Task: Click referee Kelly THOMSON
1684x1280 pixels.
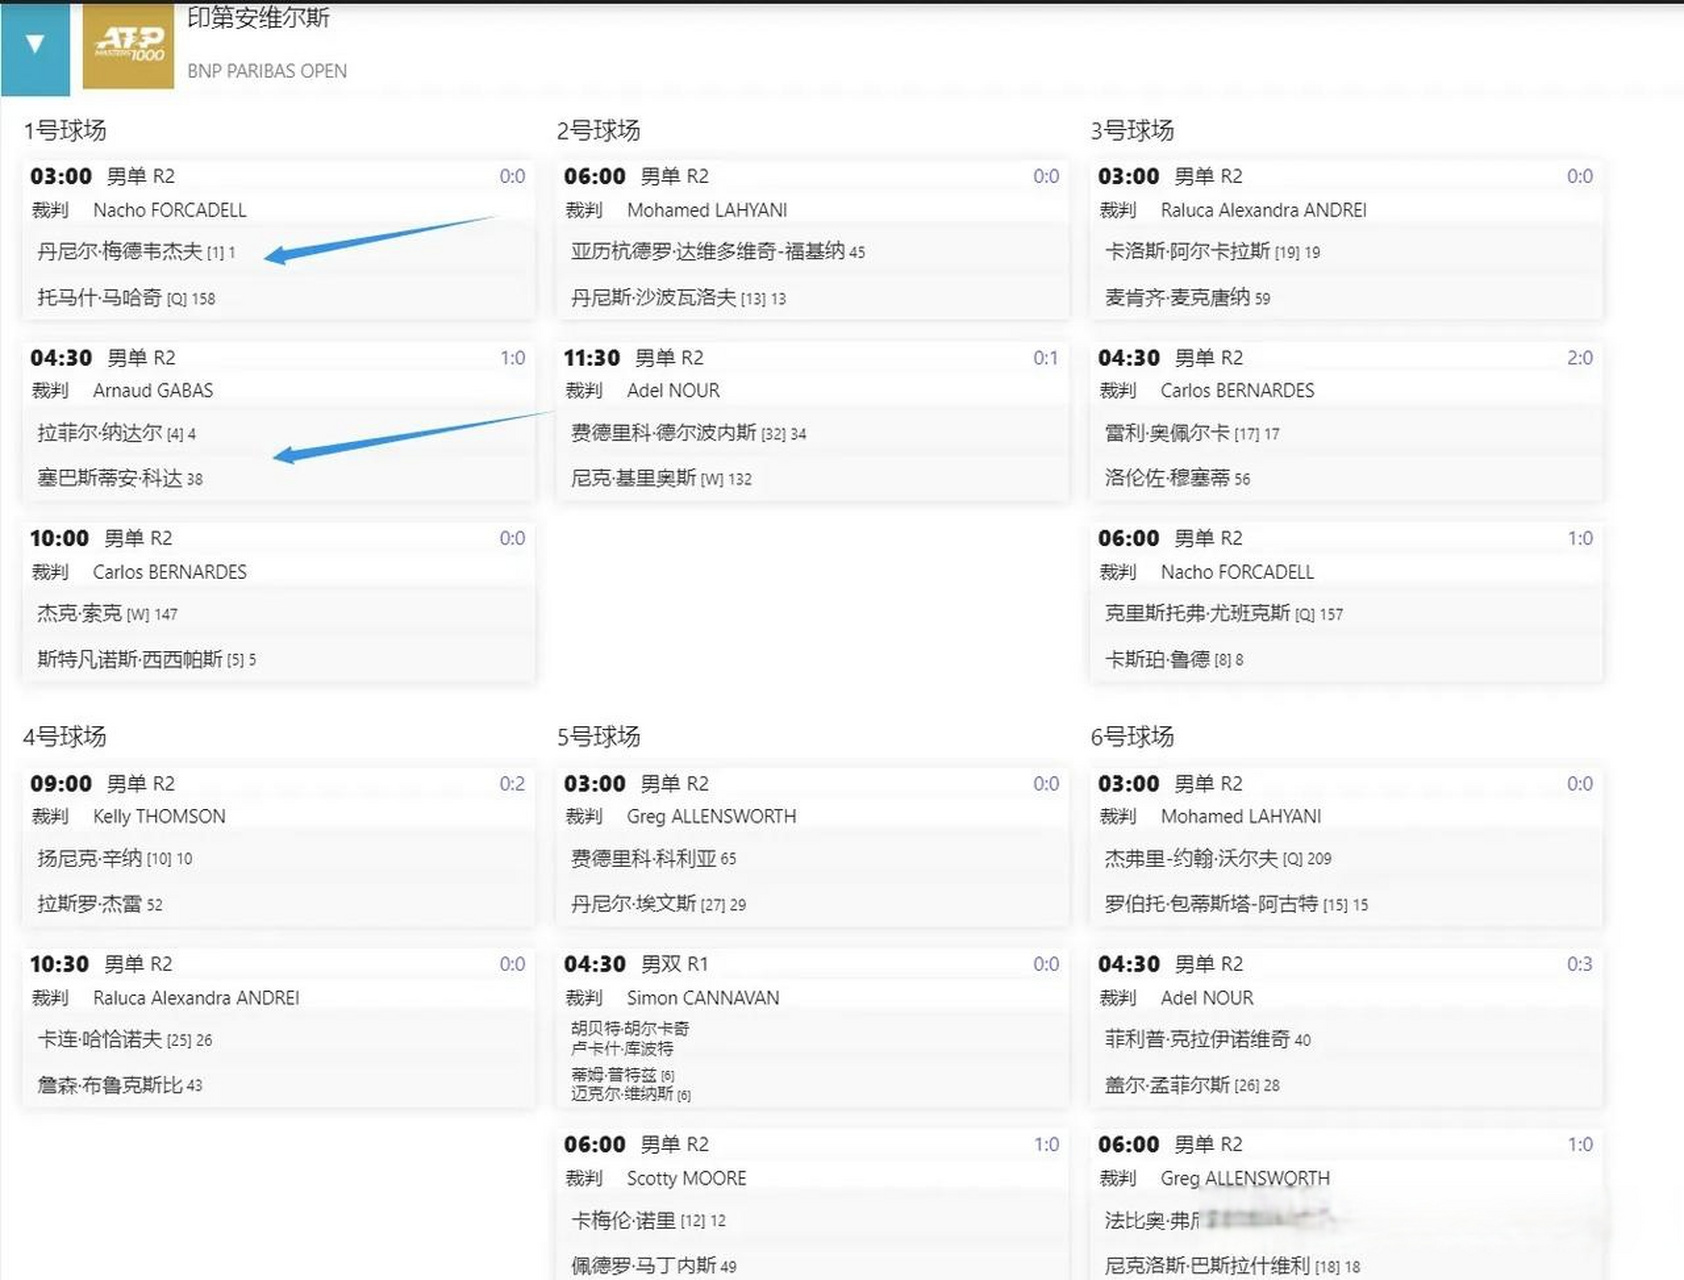Action: pos(159,817)
